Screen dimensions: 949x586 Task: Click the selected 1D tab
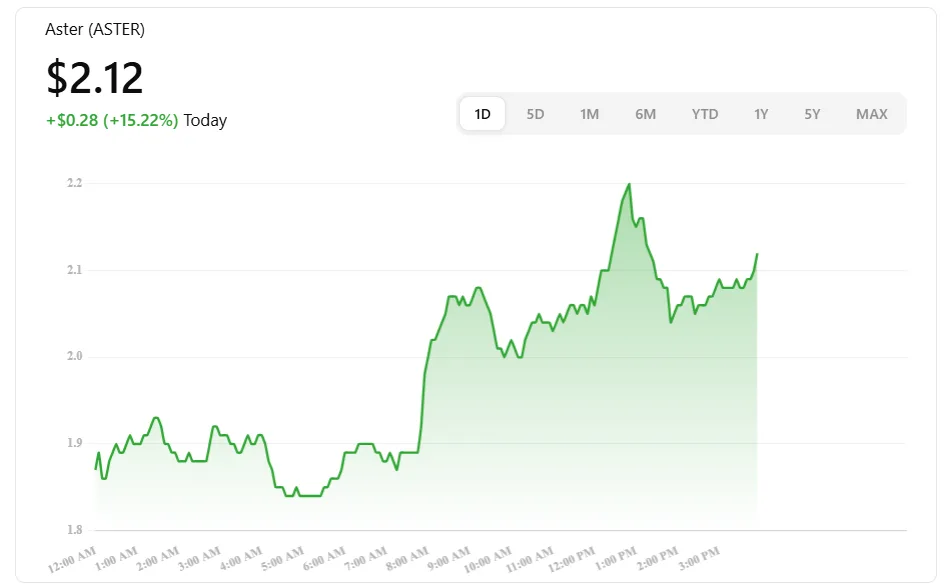(x=481, y=113)
